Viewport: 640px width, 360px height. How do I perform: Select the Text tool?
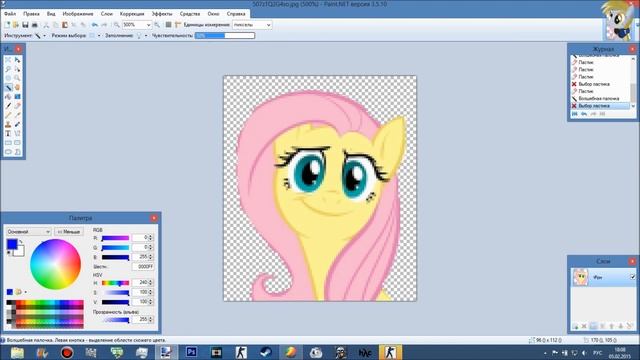pyautogui.click(x=8, y=133)
